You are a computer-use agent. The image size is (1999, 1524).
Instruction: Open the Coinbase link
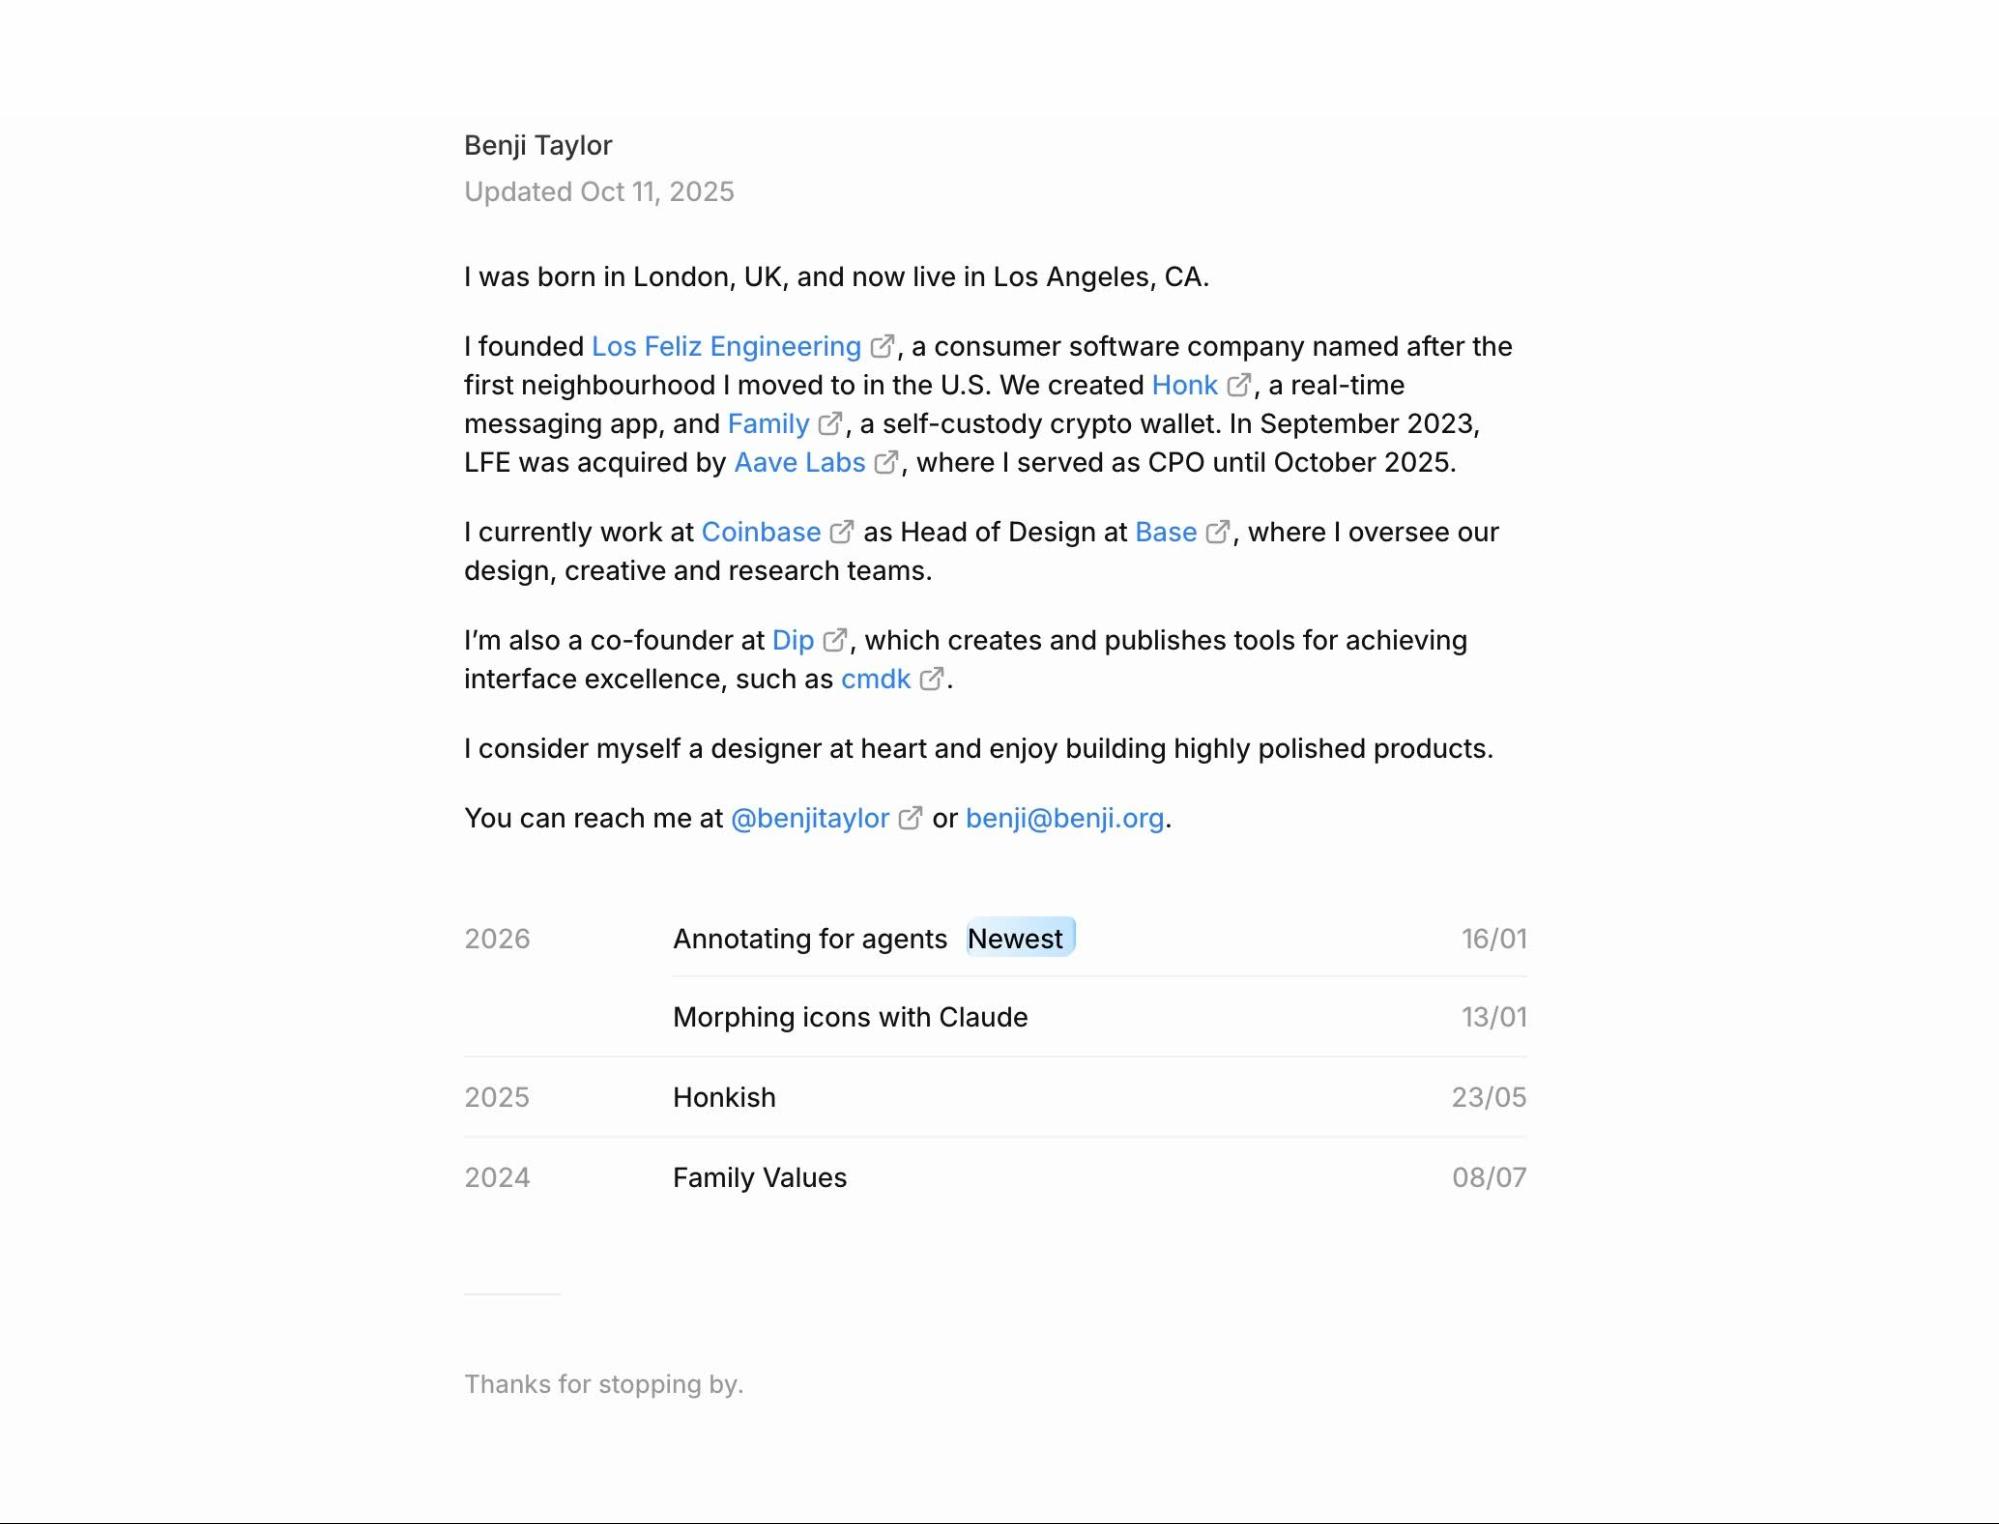click(x=760, y=532)
